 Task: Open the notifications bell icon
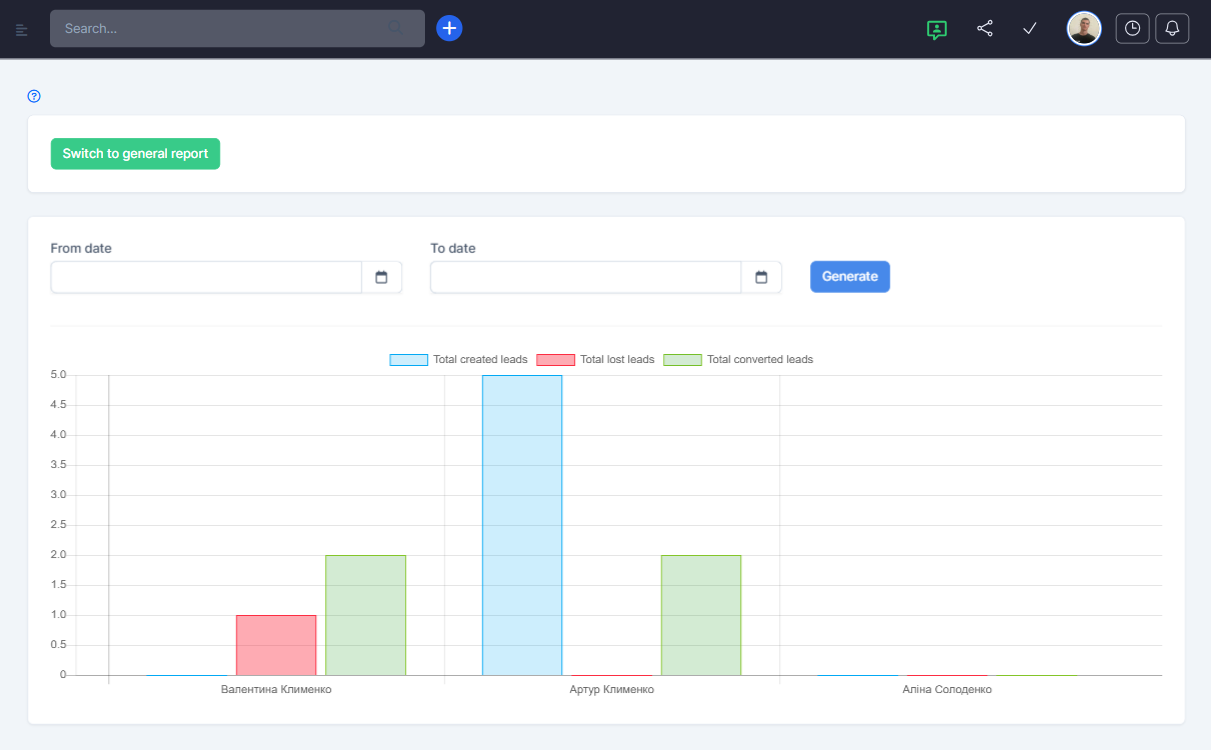[x=1172, y=28]
